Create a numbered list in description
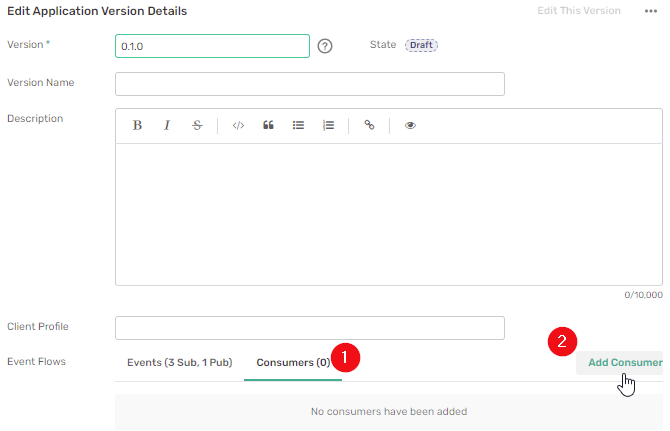670x431 pixels. 328,126
